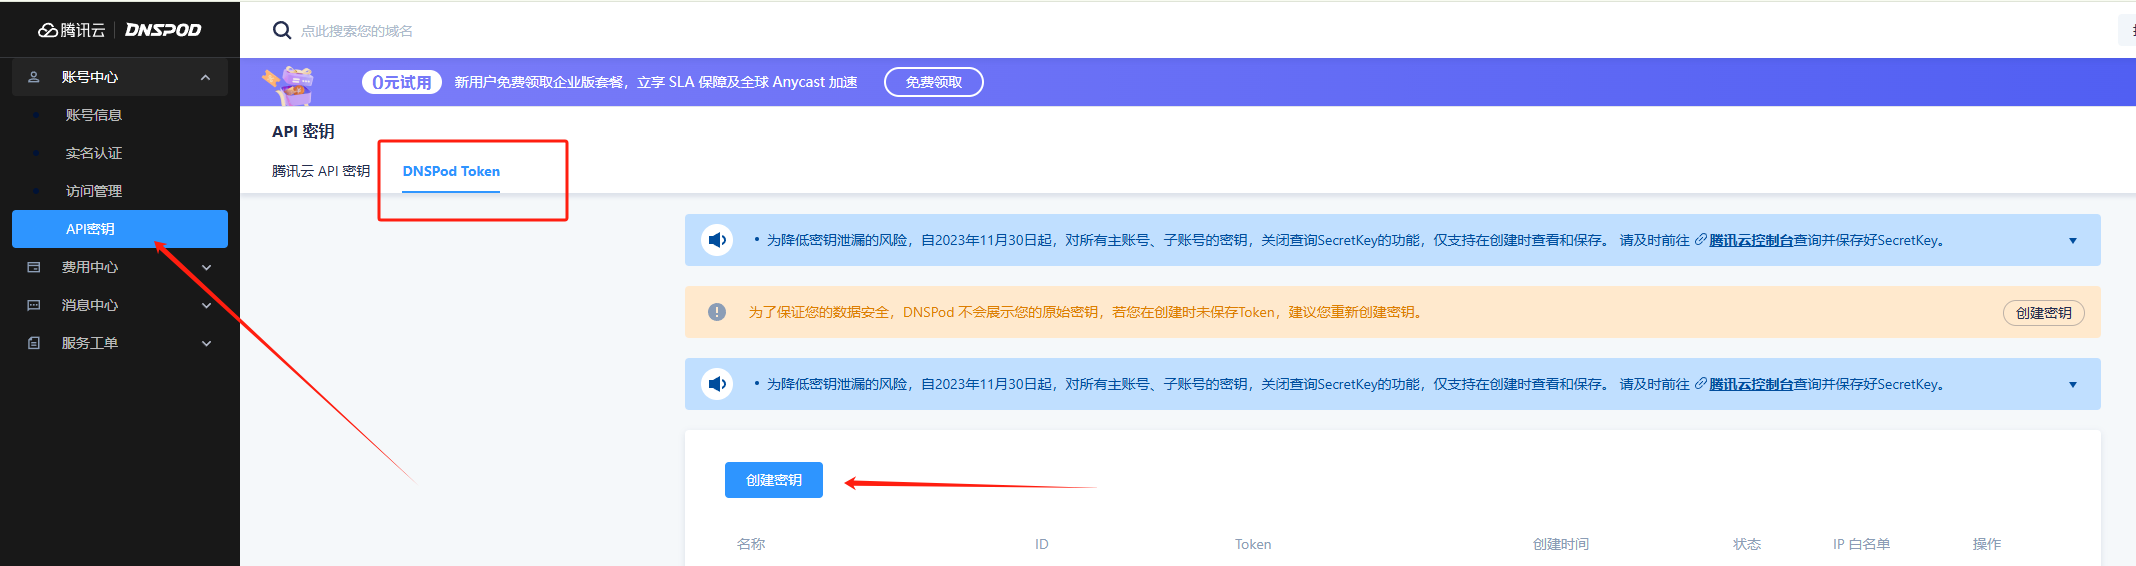The image size is (2136, 566).
Task: Click the account center person icon
Action: 34,77
